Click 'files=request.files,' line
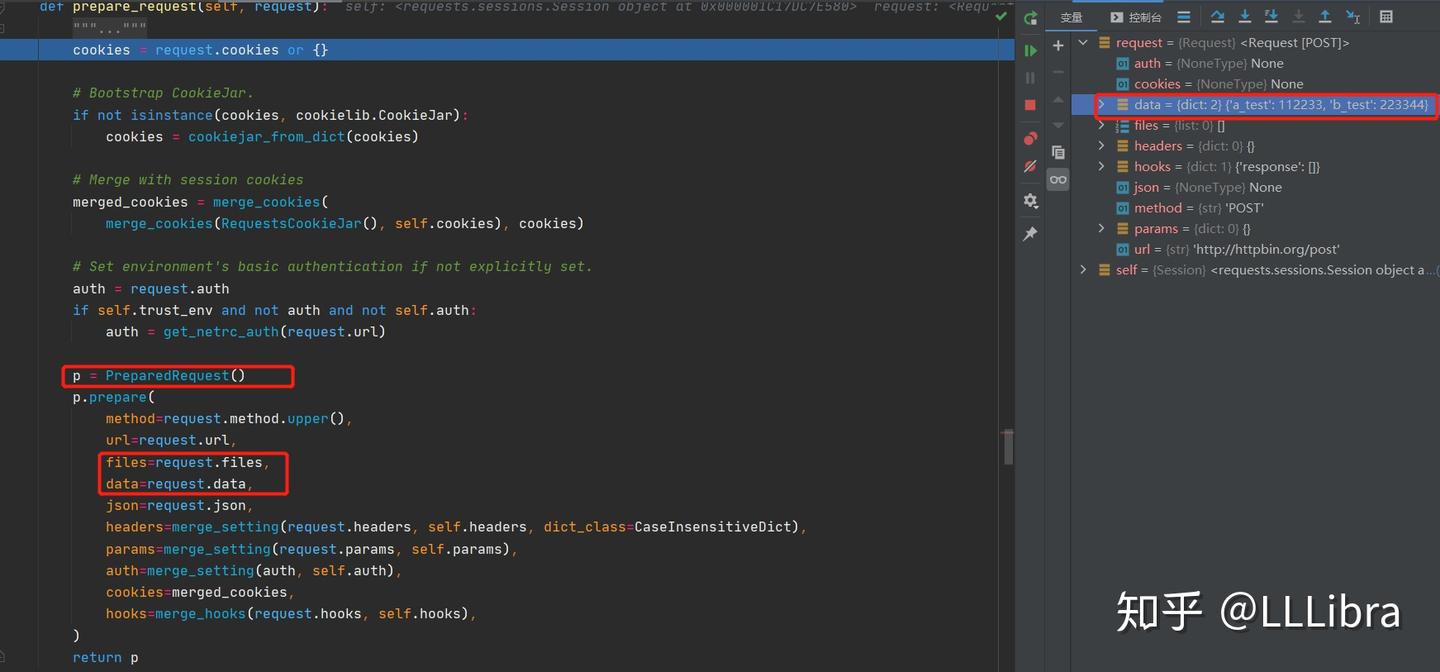Image resolution: width=1440 pixels, height=672 pixels. pyautogui.click(x=188, y=463)
